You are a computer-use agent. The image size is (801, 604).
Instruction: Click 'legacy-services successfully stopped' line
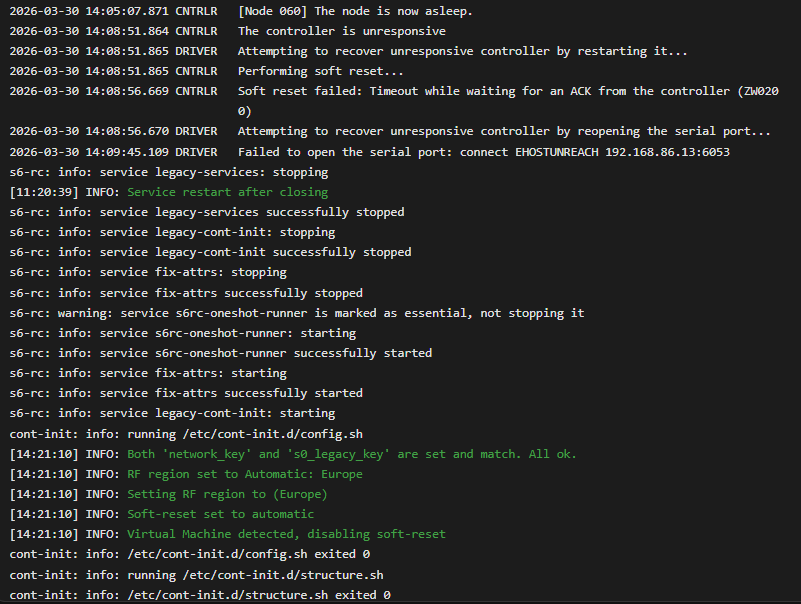[x=207, y=212]
